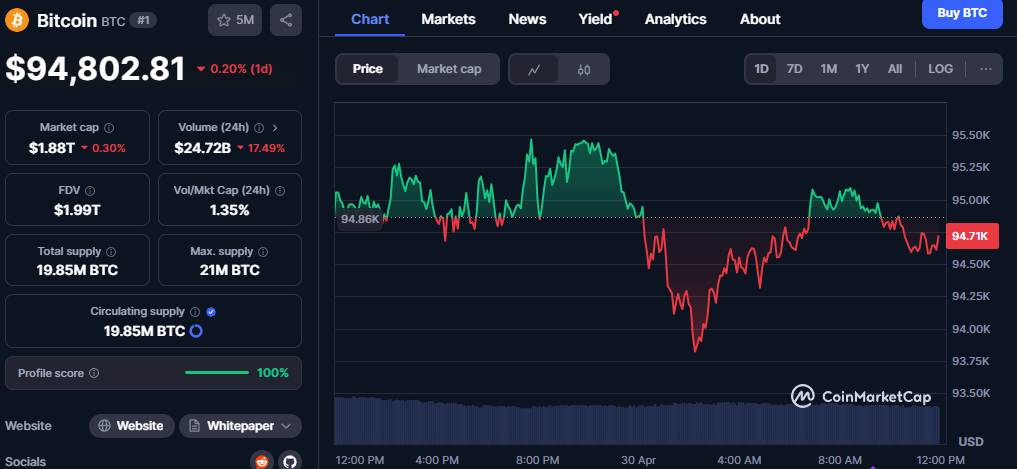Click the 95.50K price axis label
The width and height of the screenshot is (1017, 469).
click(971, 136)
